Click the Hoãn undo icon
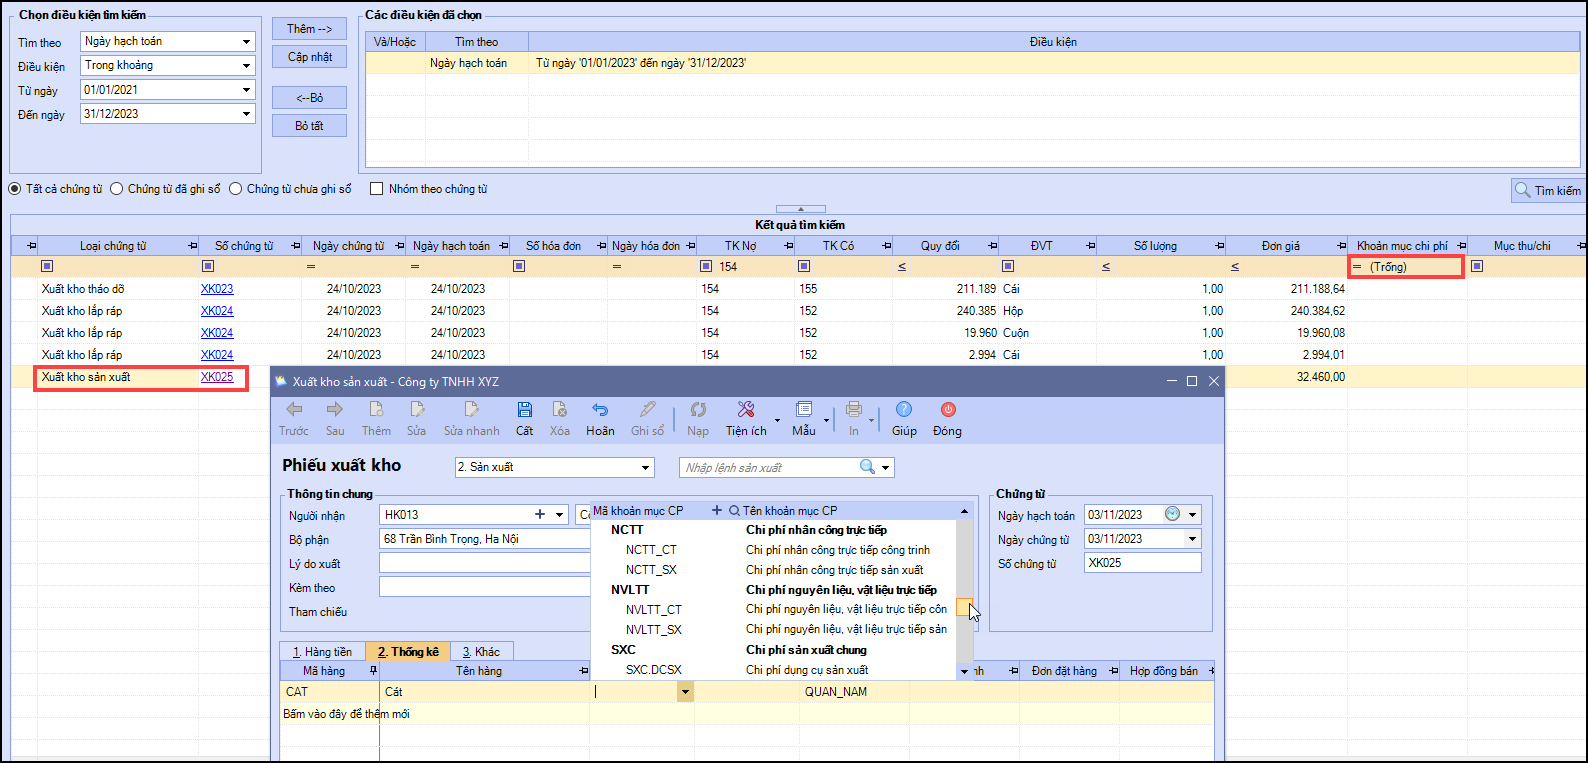 [600, 410]
